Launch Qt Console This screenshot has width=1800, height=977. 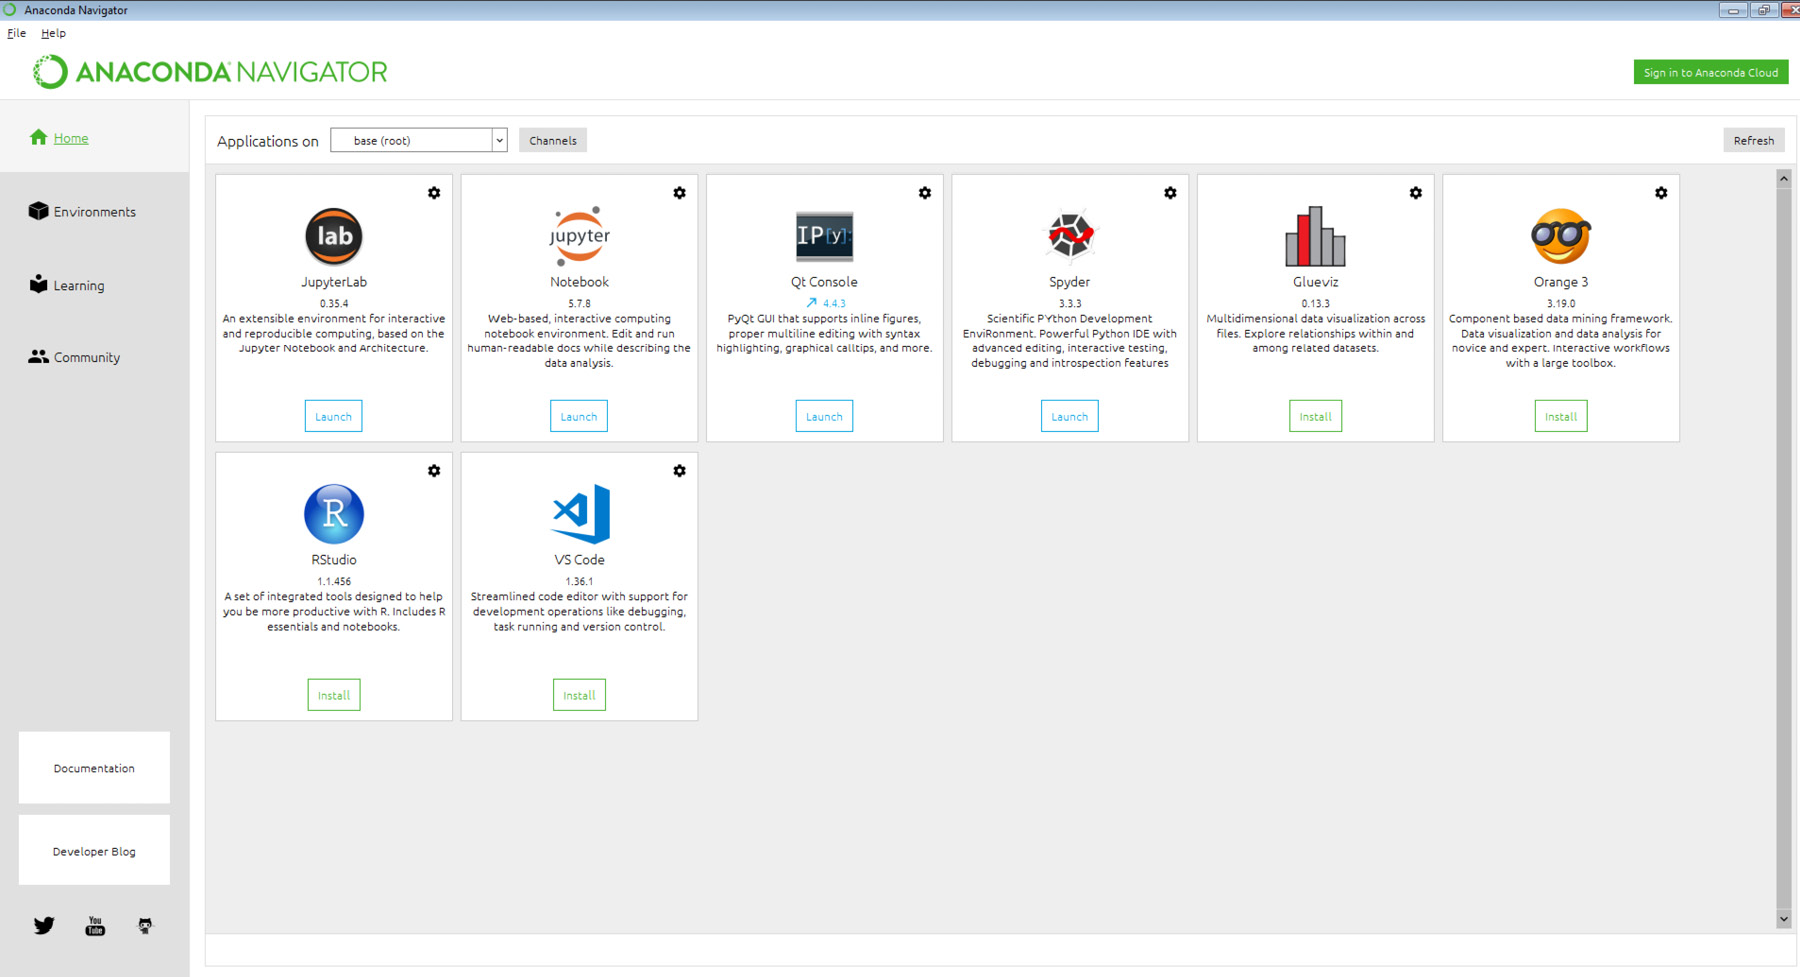(824, 416)
